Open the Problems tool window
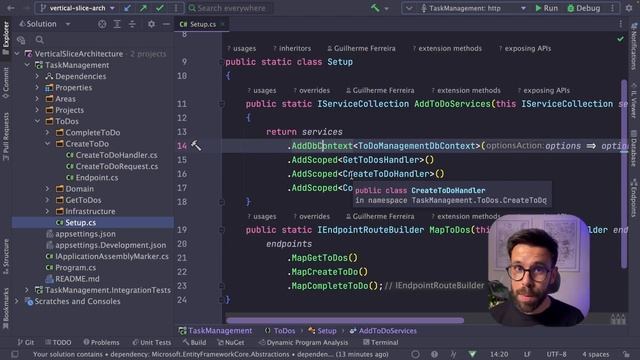 click(x=101, y=342)
